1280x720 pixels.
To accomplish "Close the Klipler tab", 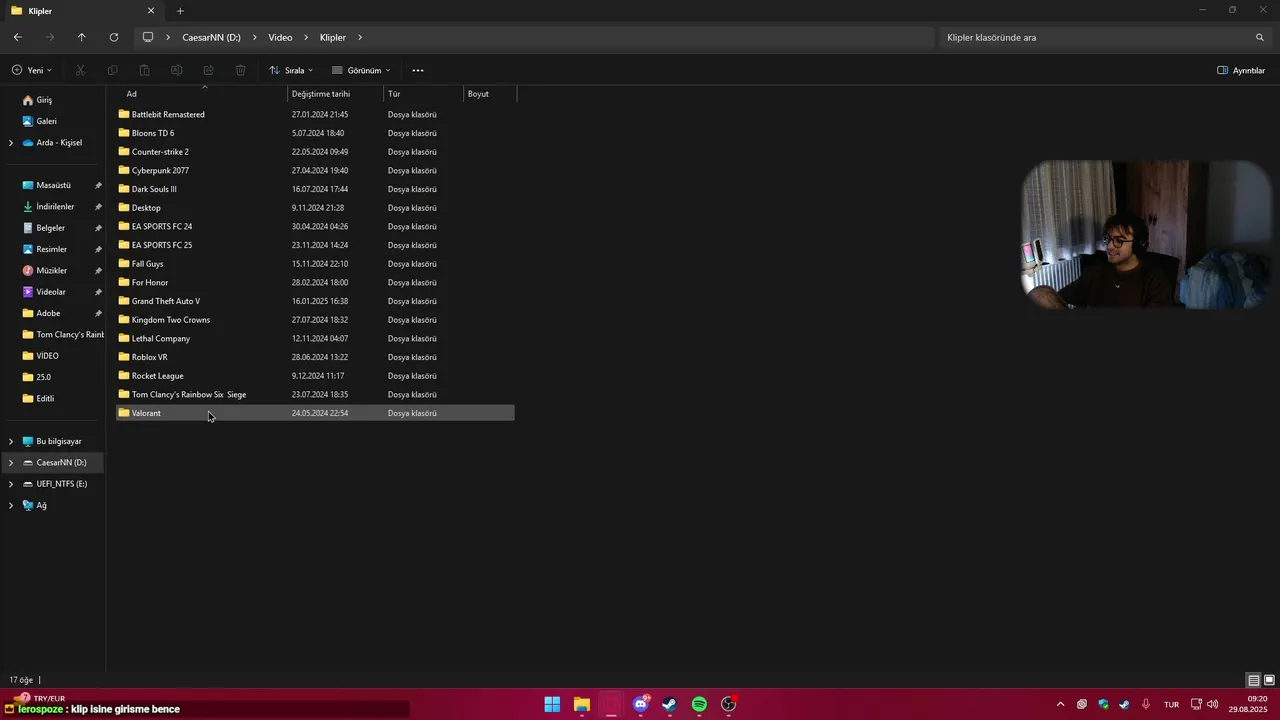I will pyautogui.click(x=151, y=11).
